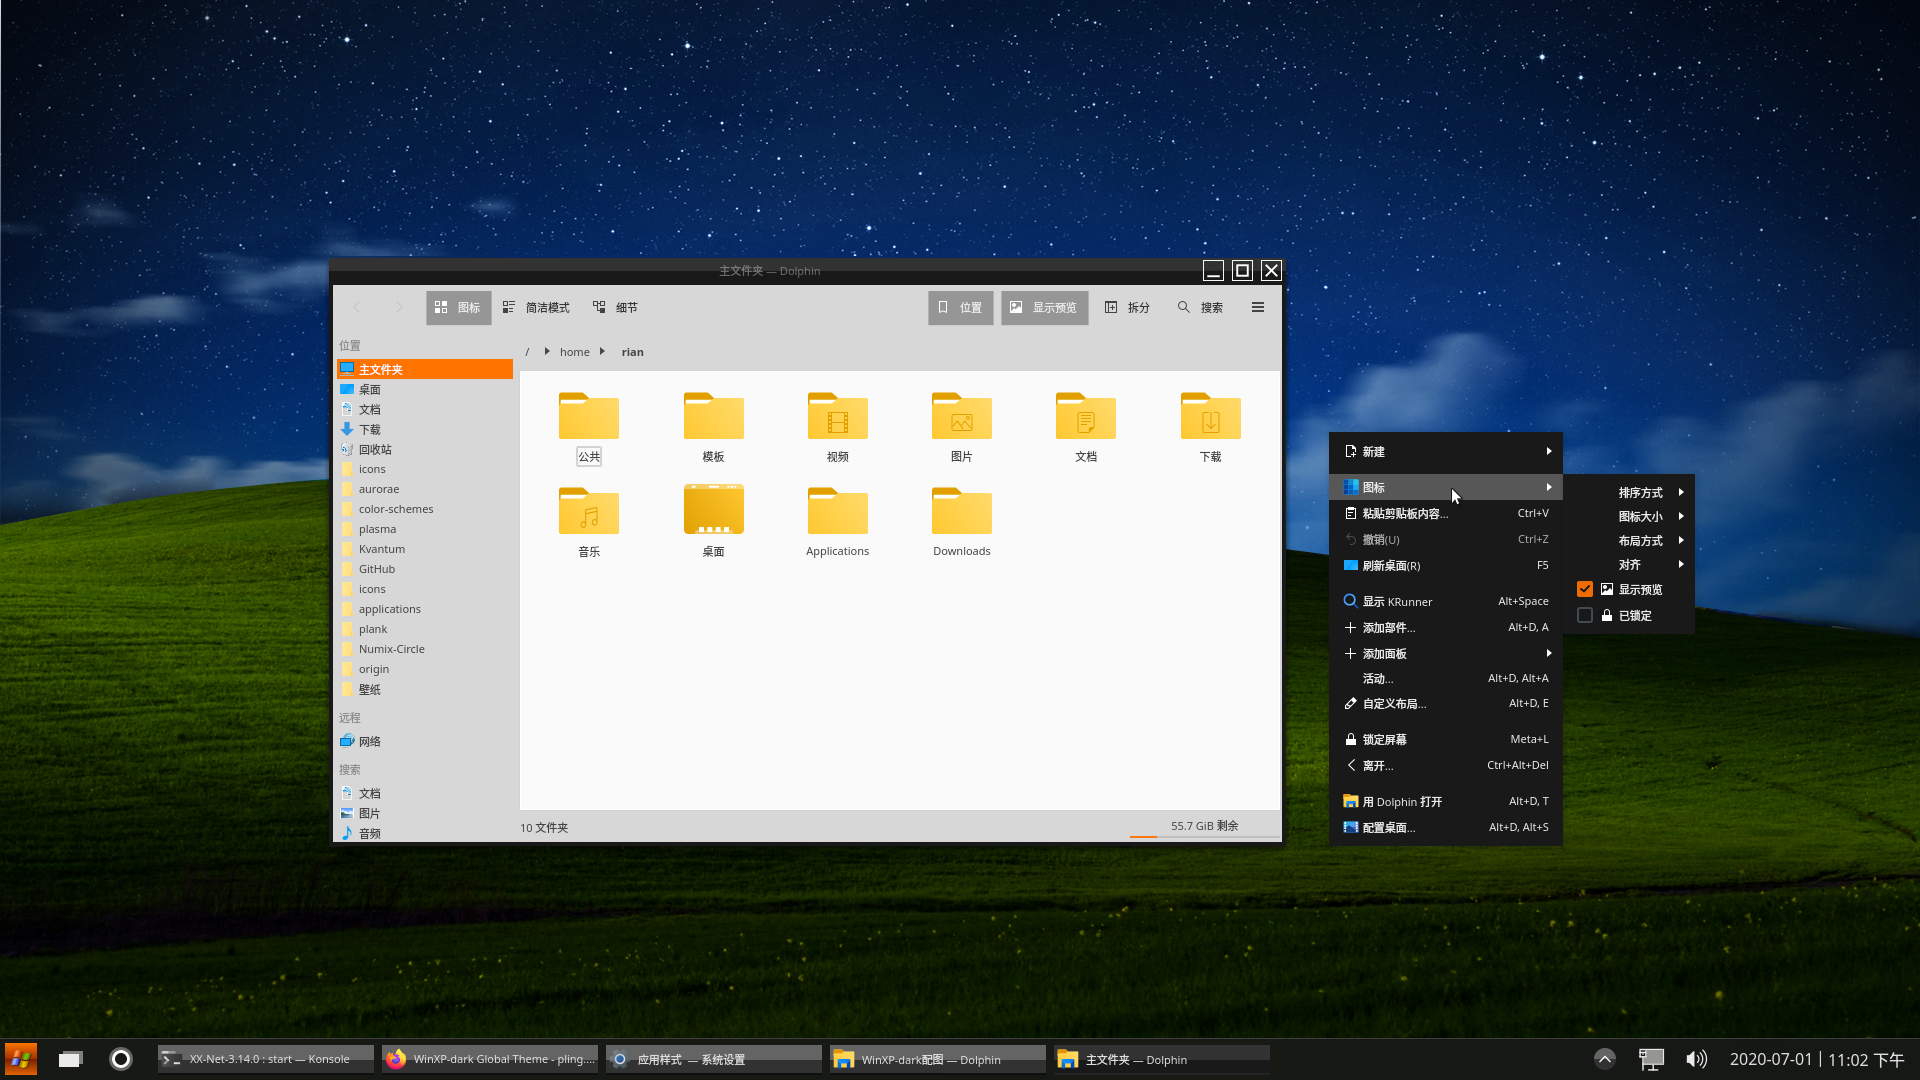1920x1080 pixels.
Task: Select 回收站 in the places sidebar
Action: coord(425,449)
